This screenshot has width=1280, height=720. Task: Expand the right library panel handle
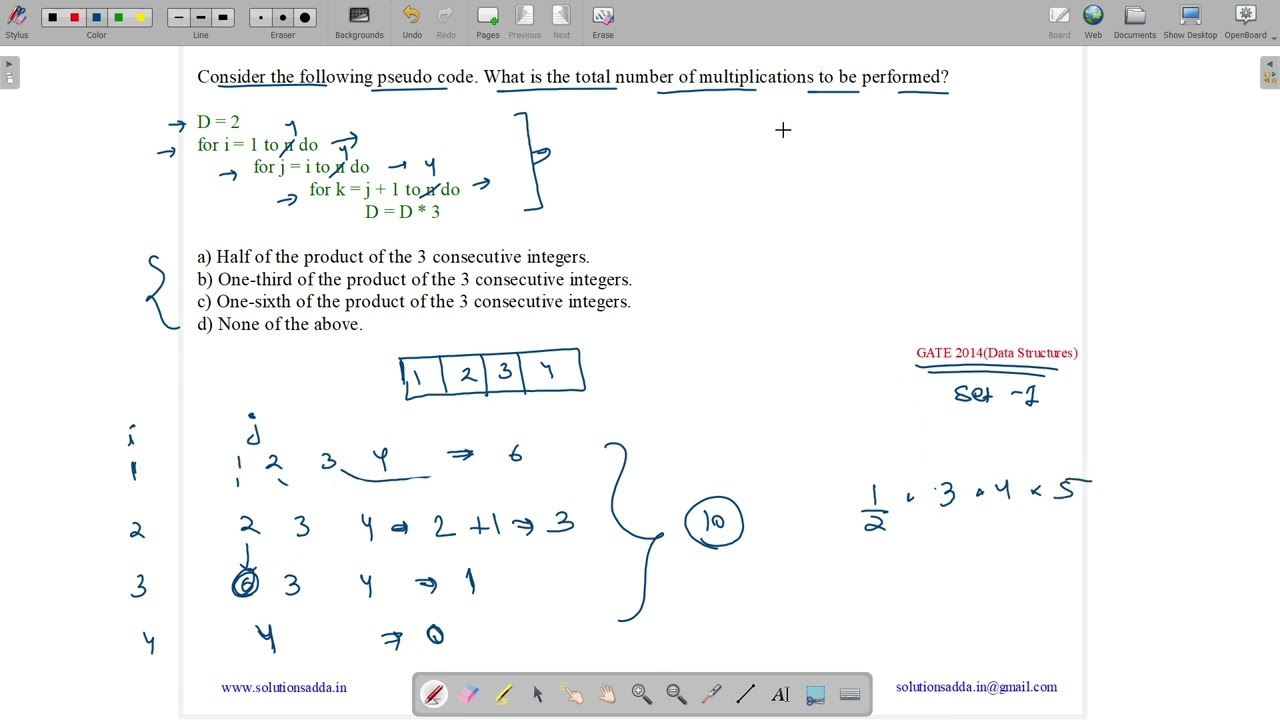[1270, 73]
